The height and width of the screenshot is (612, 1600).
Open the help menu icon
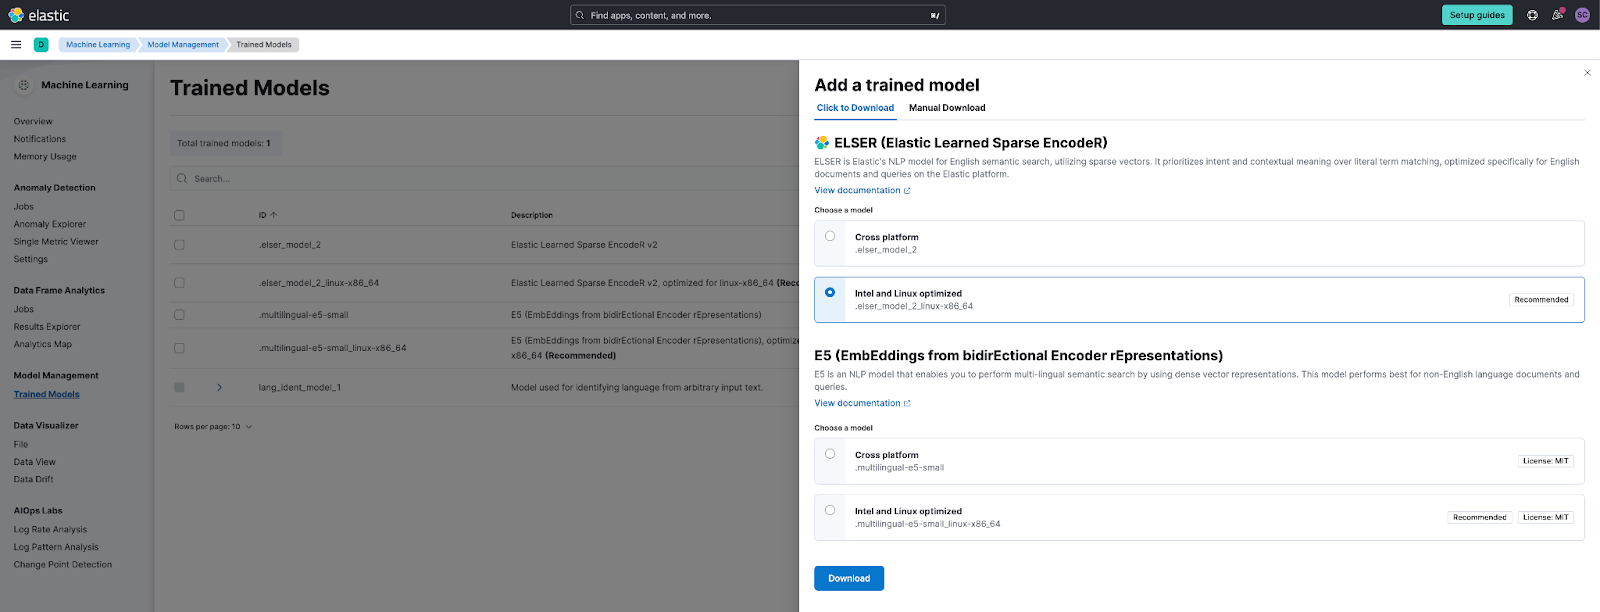click(x=1532, y=15)
